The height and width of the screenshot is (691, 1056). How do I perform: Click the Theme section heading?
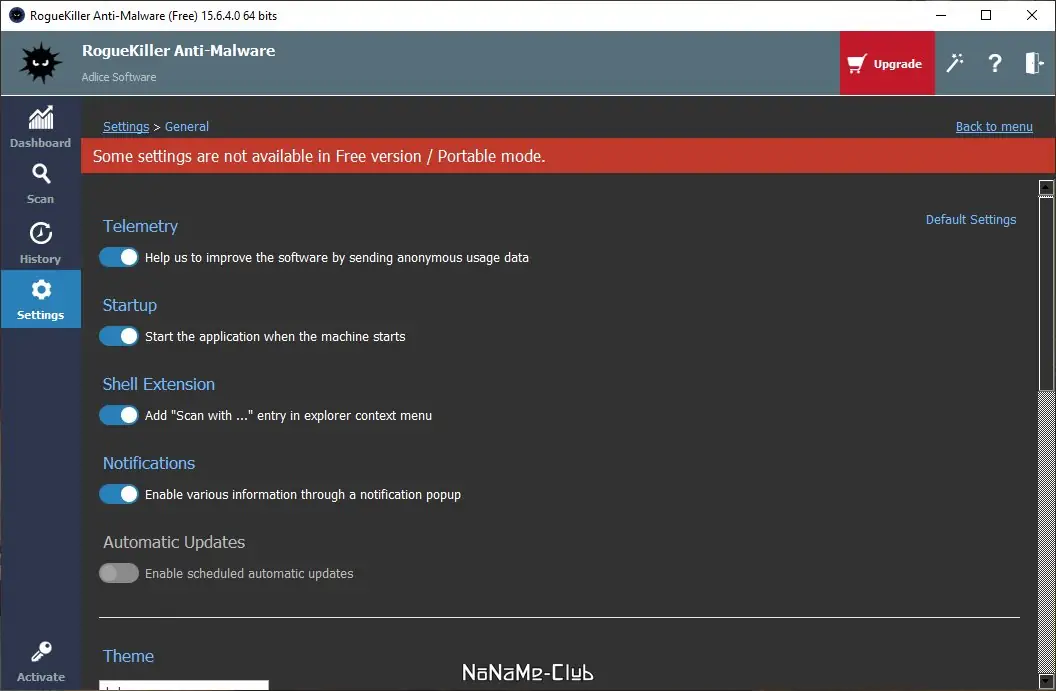pos(128,656)
